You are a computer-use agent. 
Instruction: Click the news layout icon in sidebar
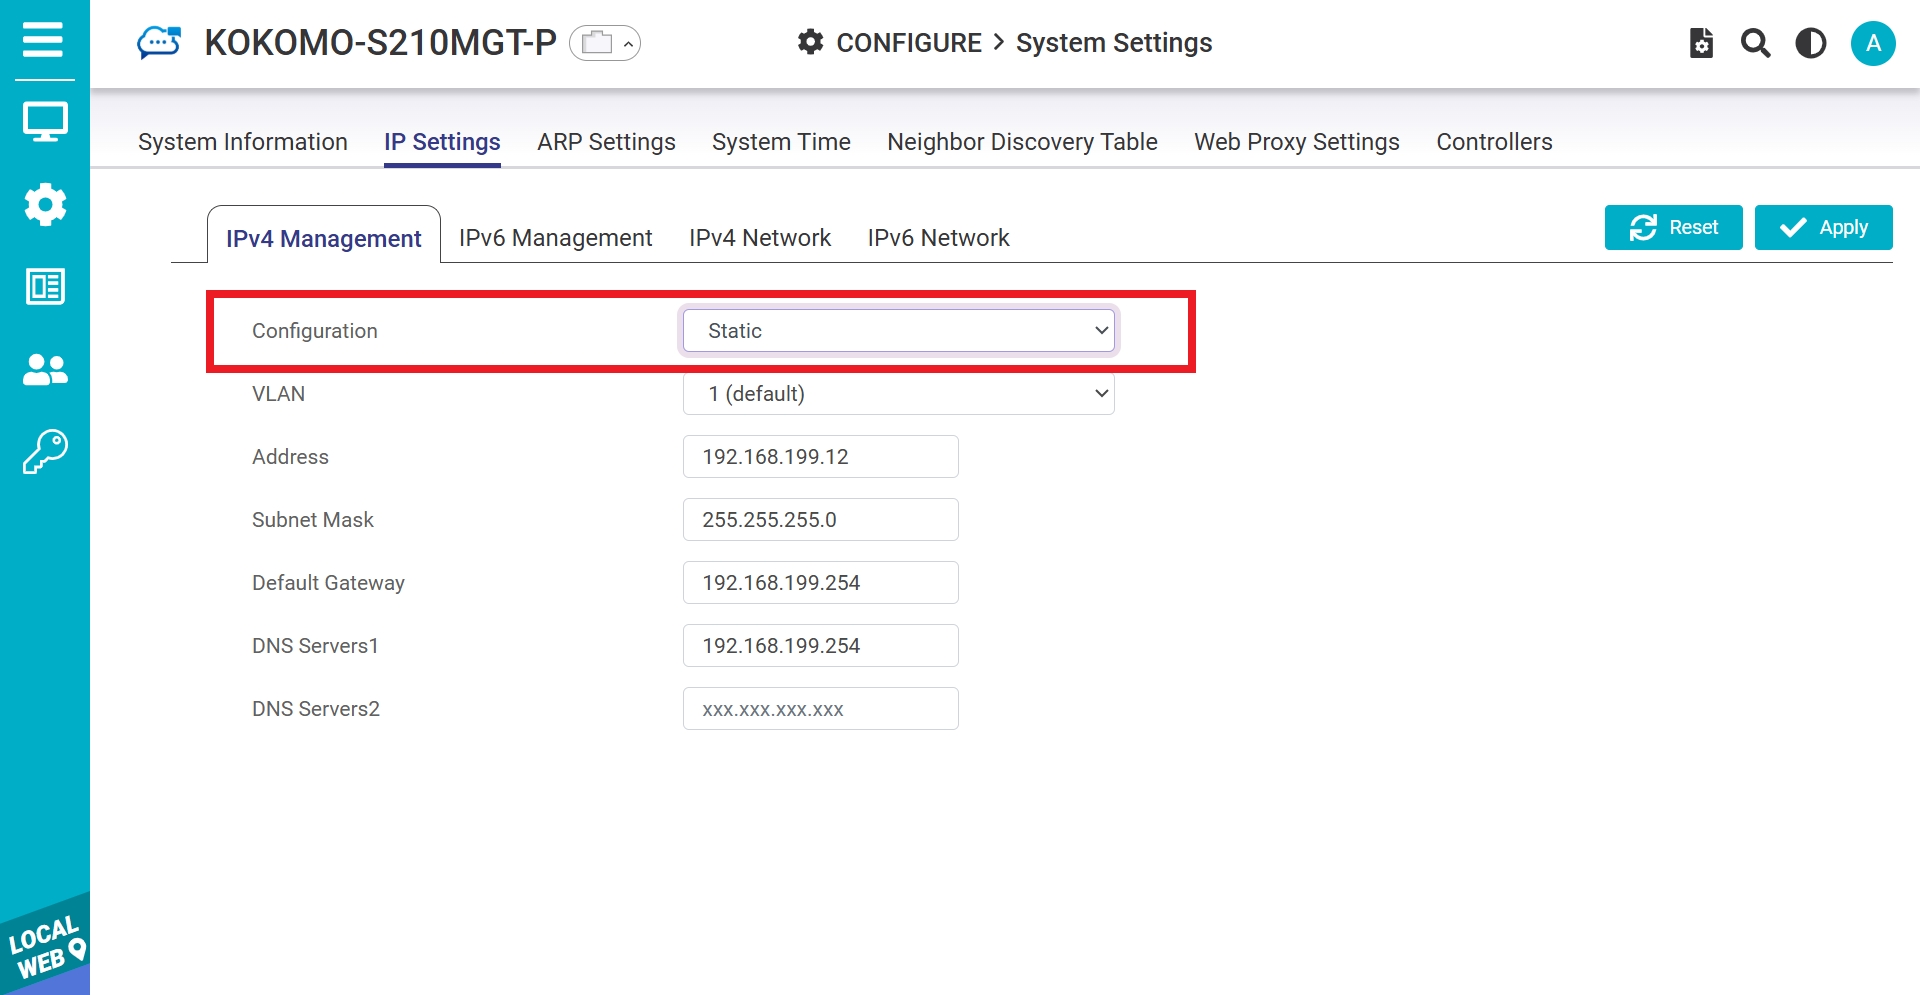(45, 287)
